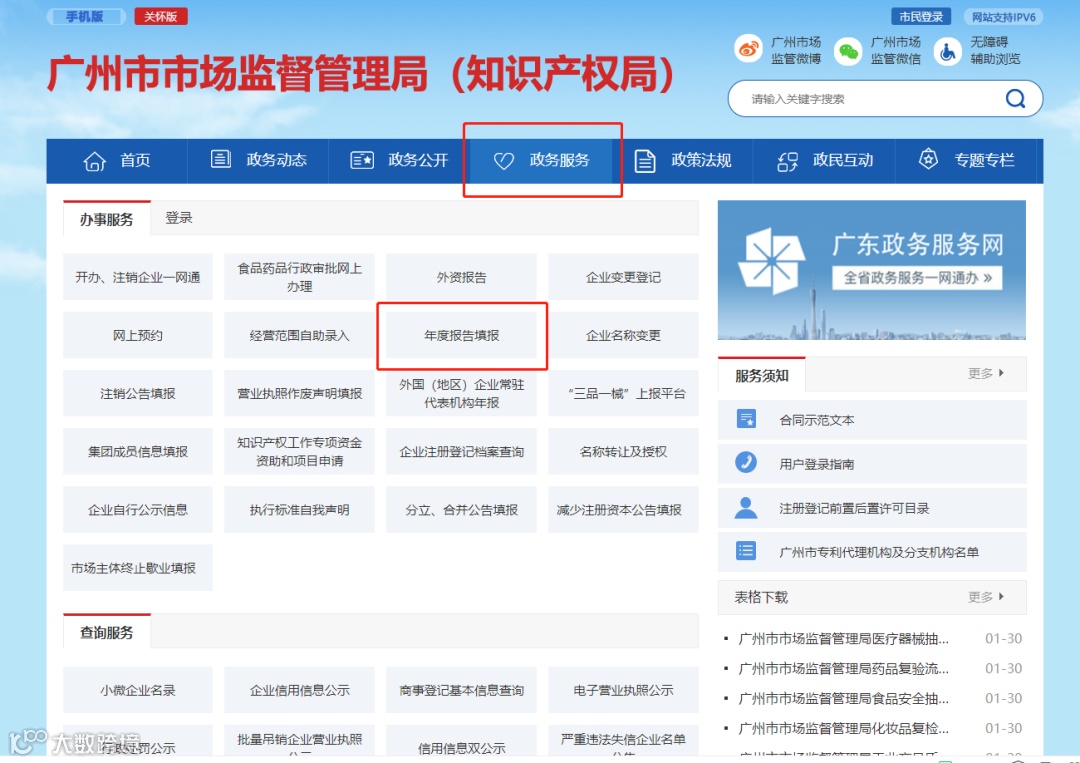Open 更多 arrow in 表格下载 header
The width and height of the screenshot is (1080, 763).
pos(986,597)
